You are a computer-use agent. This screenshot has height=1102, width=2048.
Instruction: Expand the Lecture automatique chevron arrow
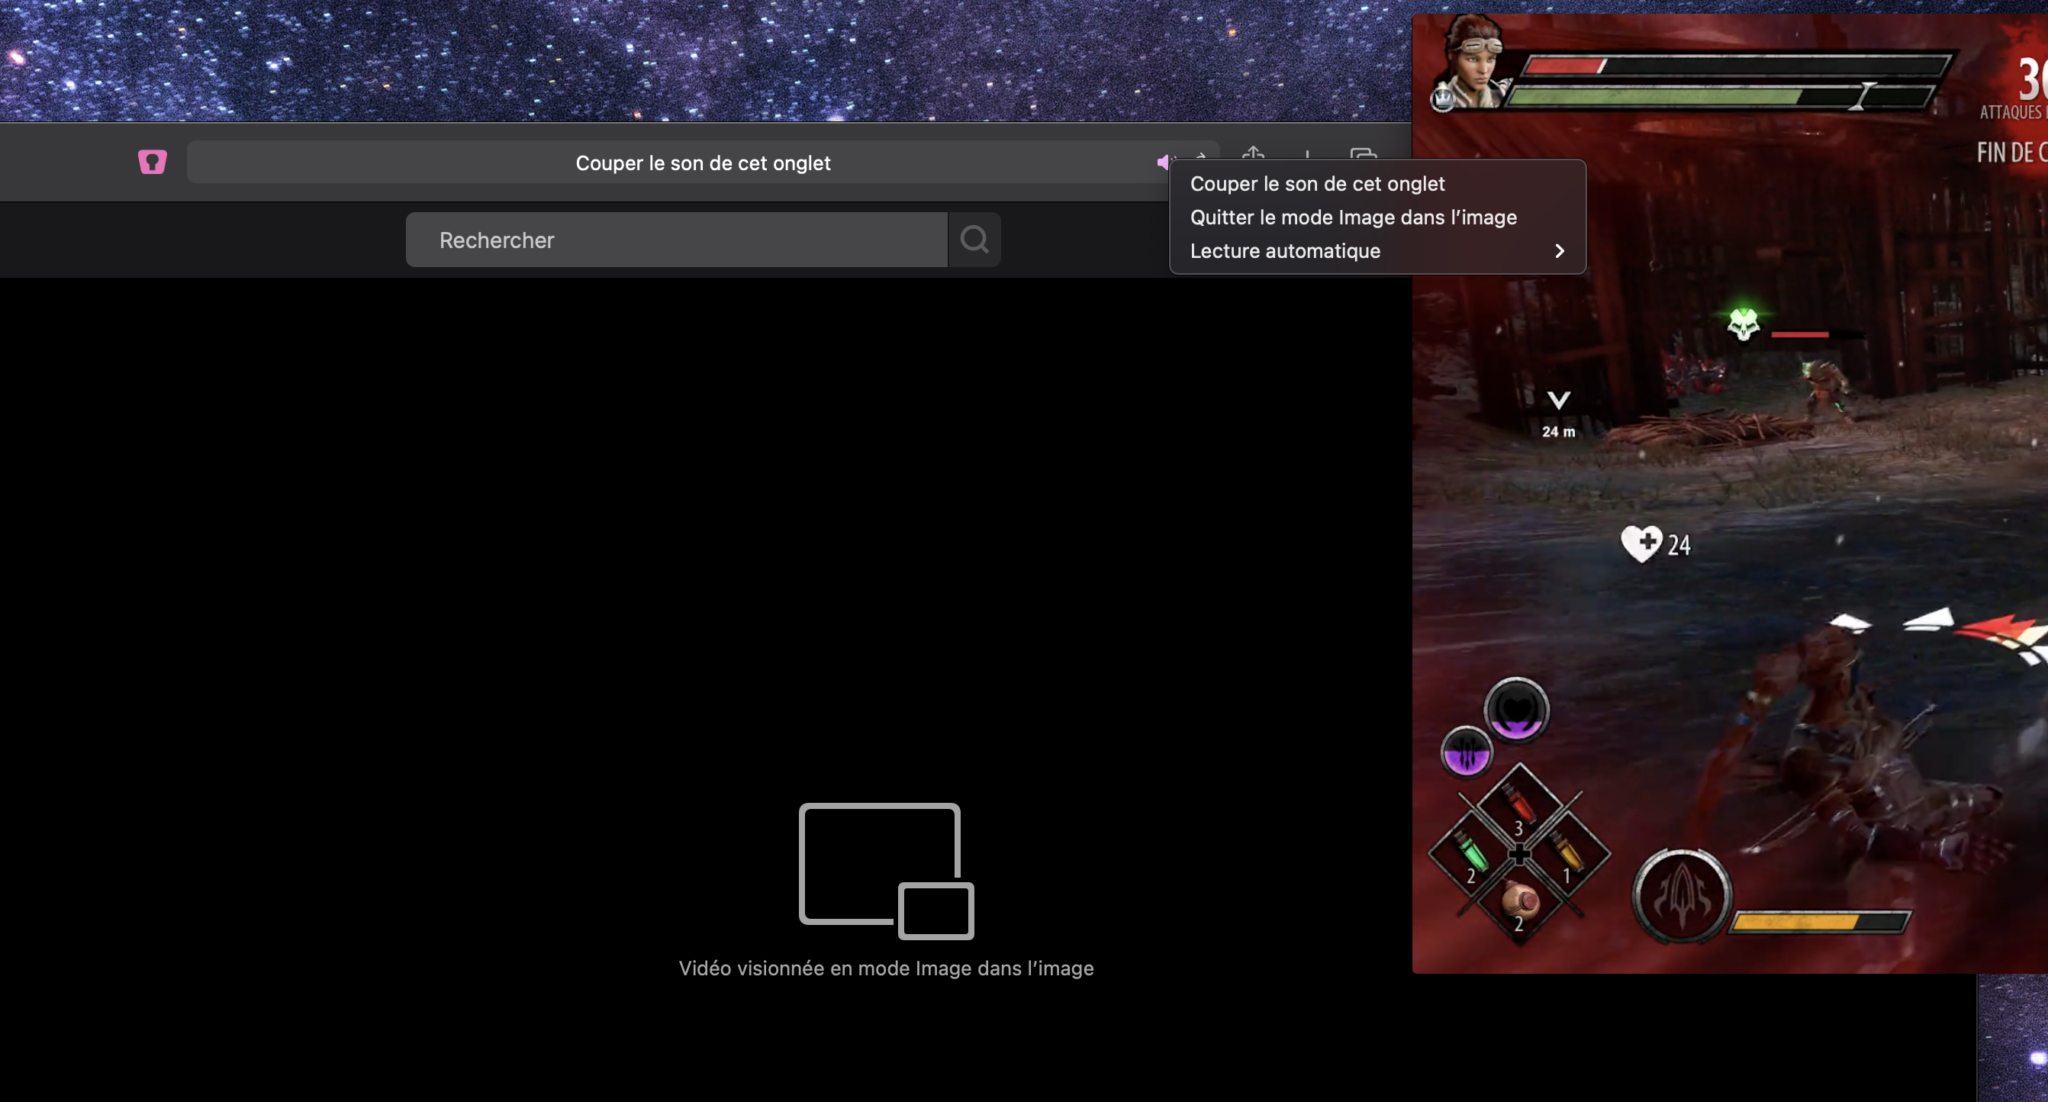(1559, 251)
